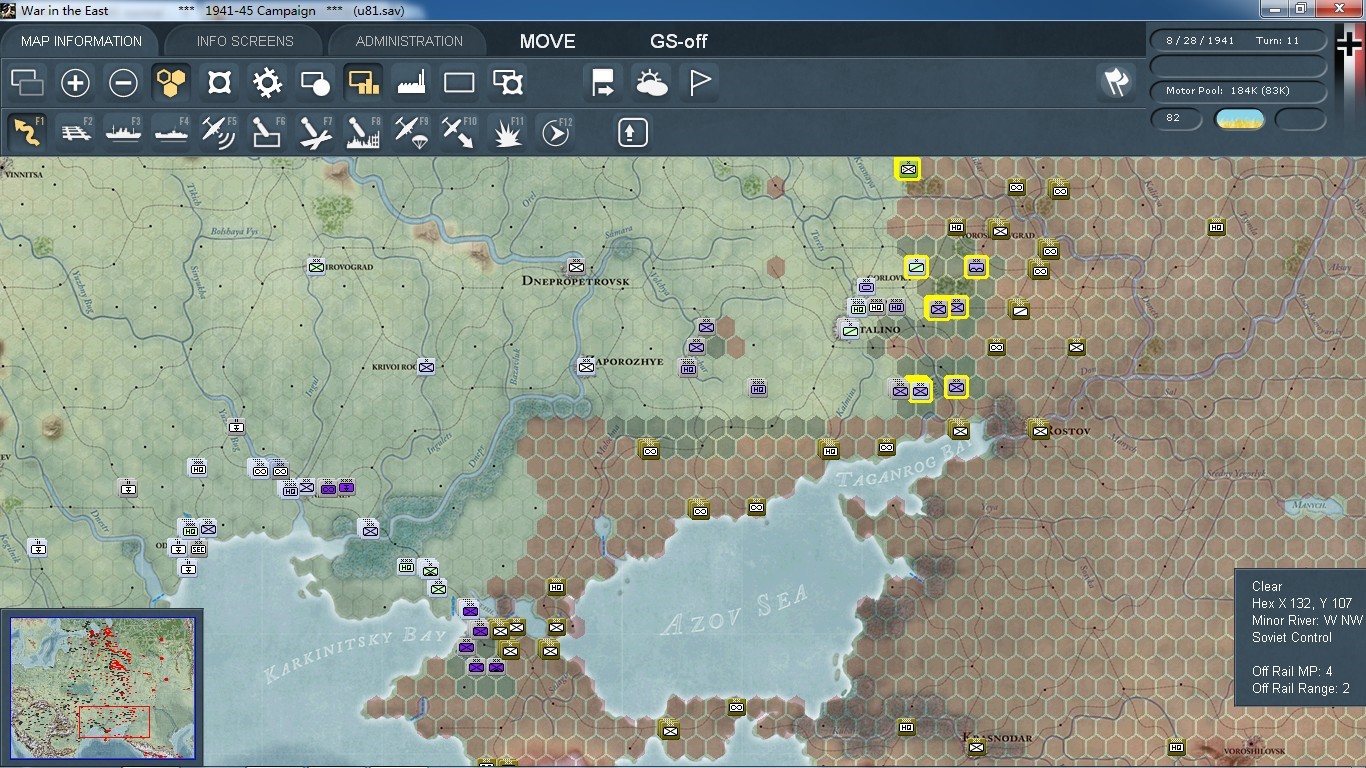This screenshot has width=1366, height=768.
Task: Select the F6 bomb unit icon
Action: (x=267, y=132)
